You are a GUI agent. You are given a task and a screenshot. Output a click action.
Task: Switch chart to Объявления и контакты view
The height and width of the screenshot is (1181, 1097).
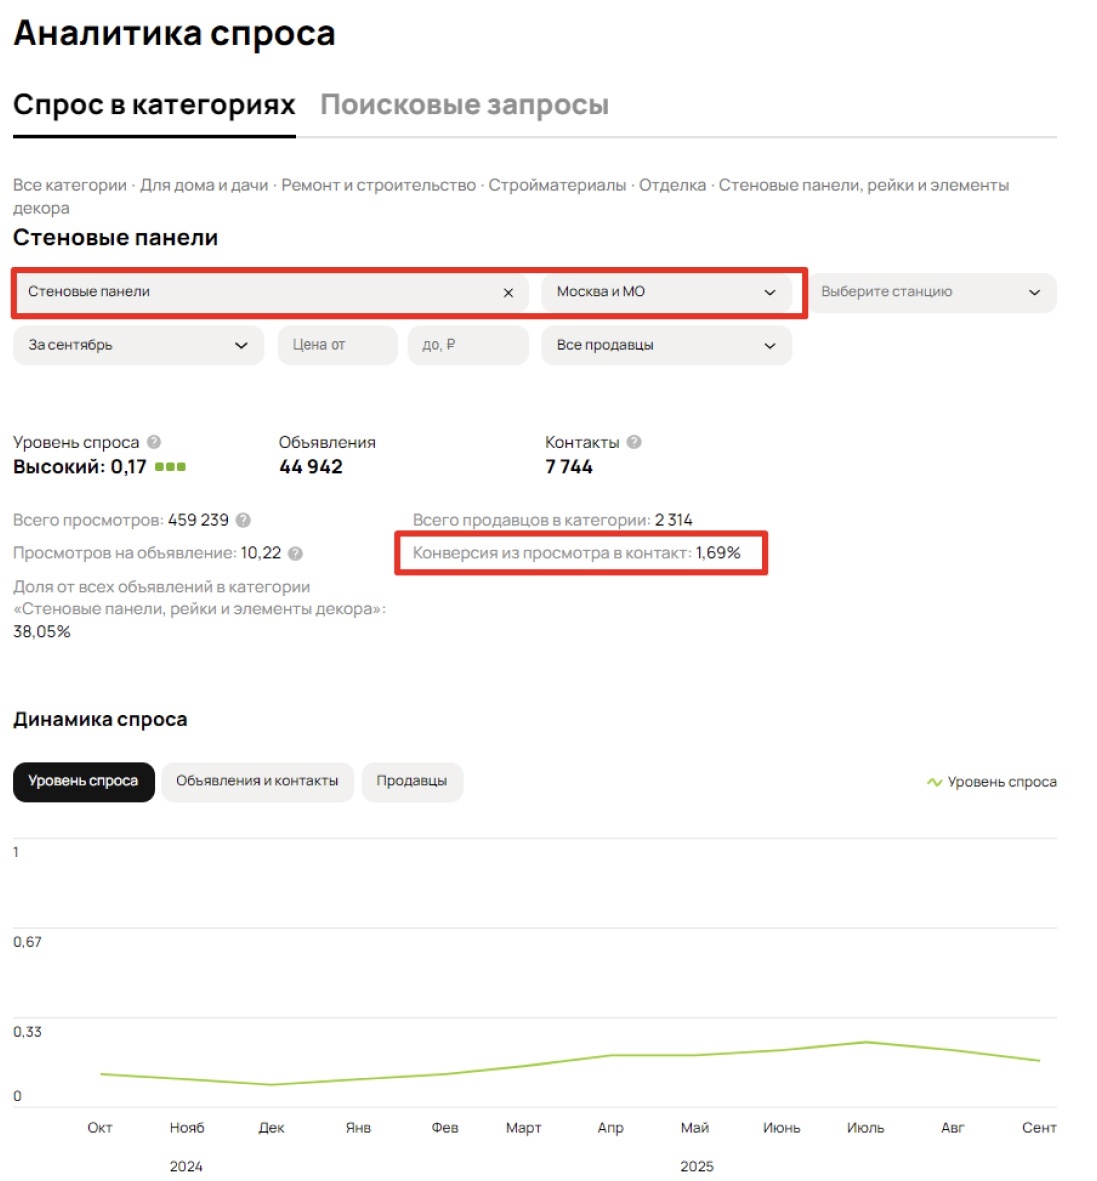click(x=257, y=782)
